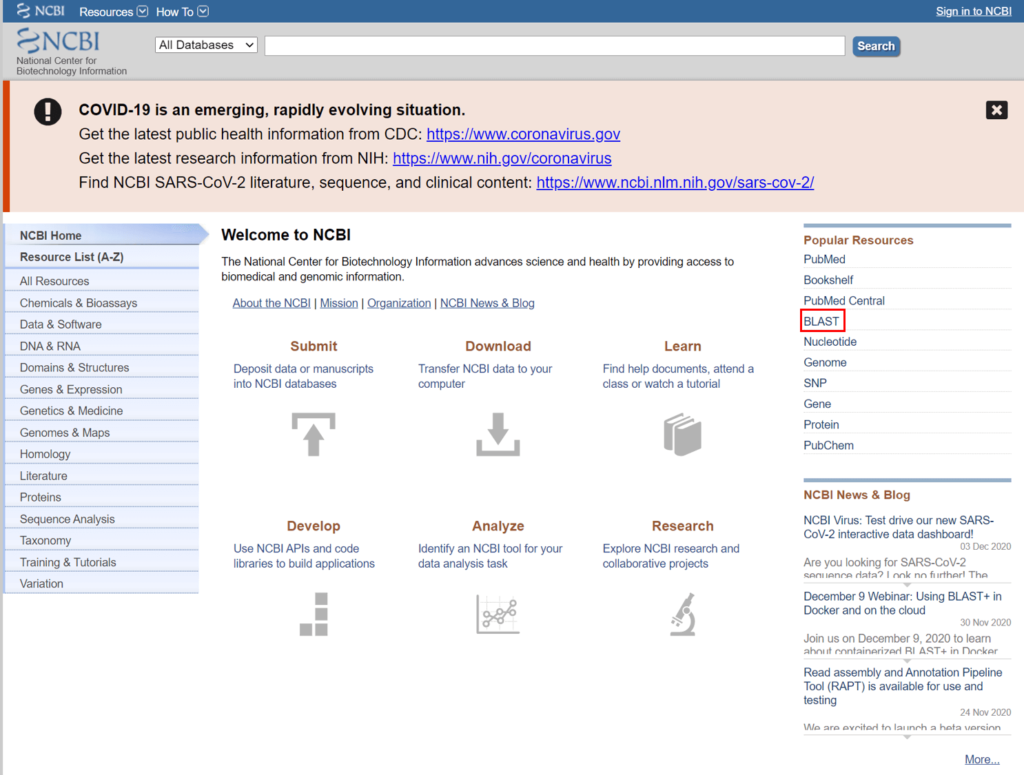Open the nih.gov/coronavirus link

click(502, 158)
